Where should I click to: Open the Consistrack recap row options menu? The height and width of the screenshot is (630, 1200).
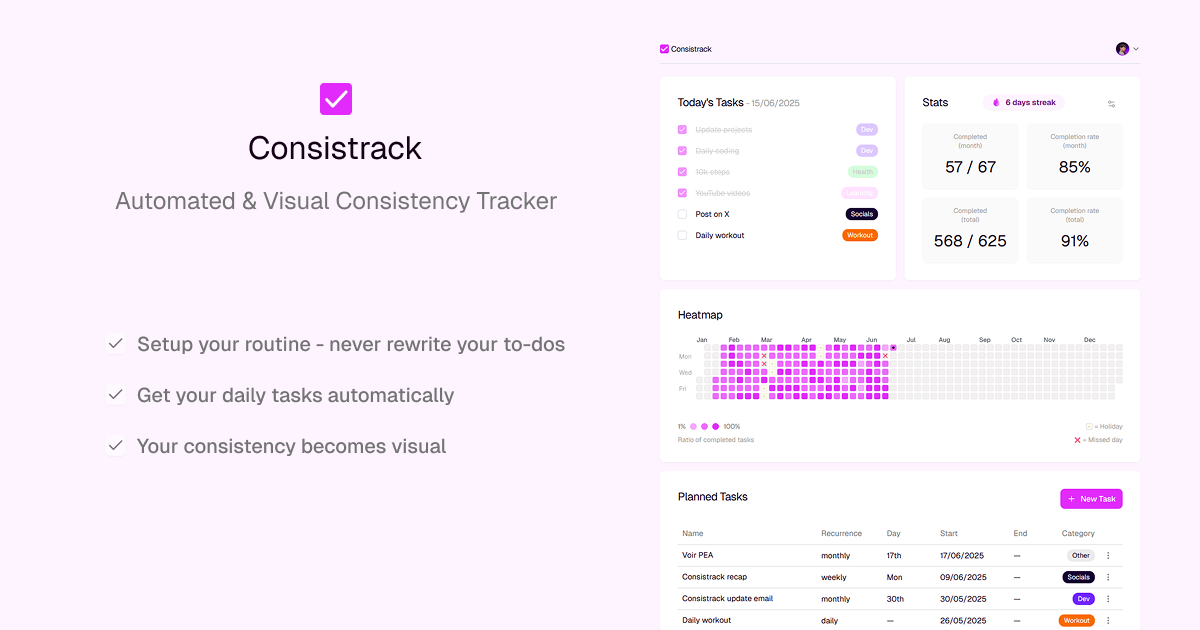1108,577
